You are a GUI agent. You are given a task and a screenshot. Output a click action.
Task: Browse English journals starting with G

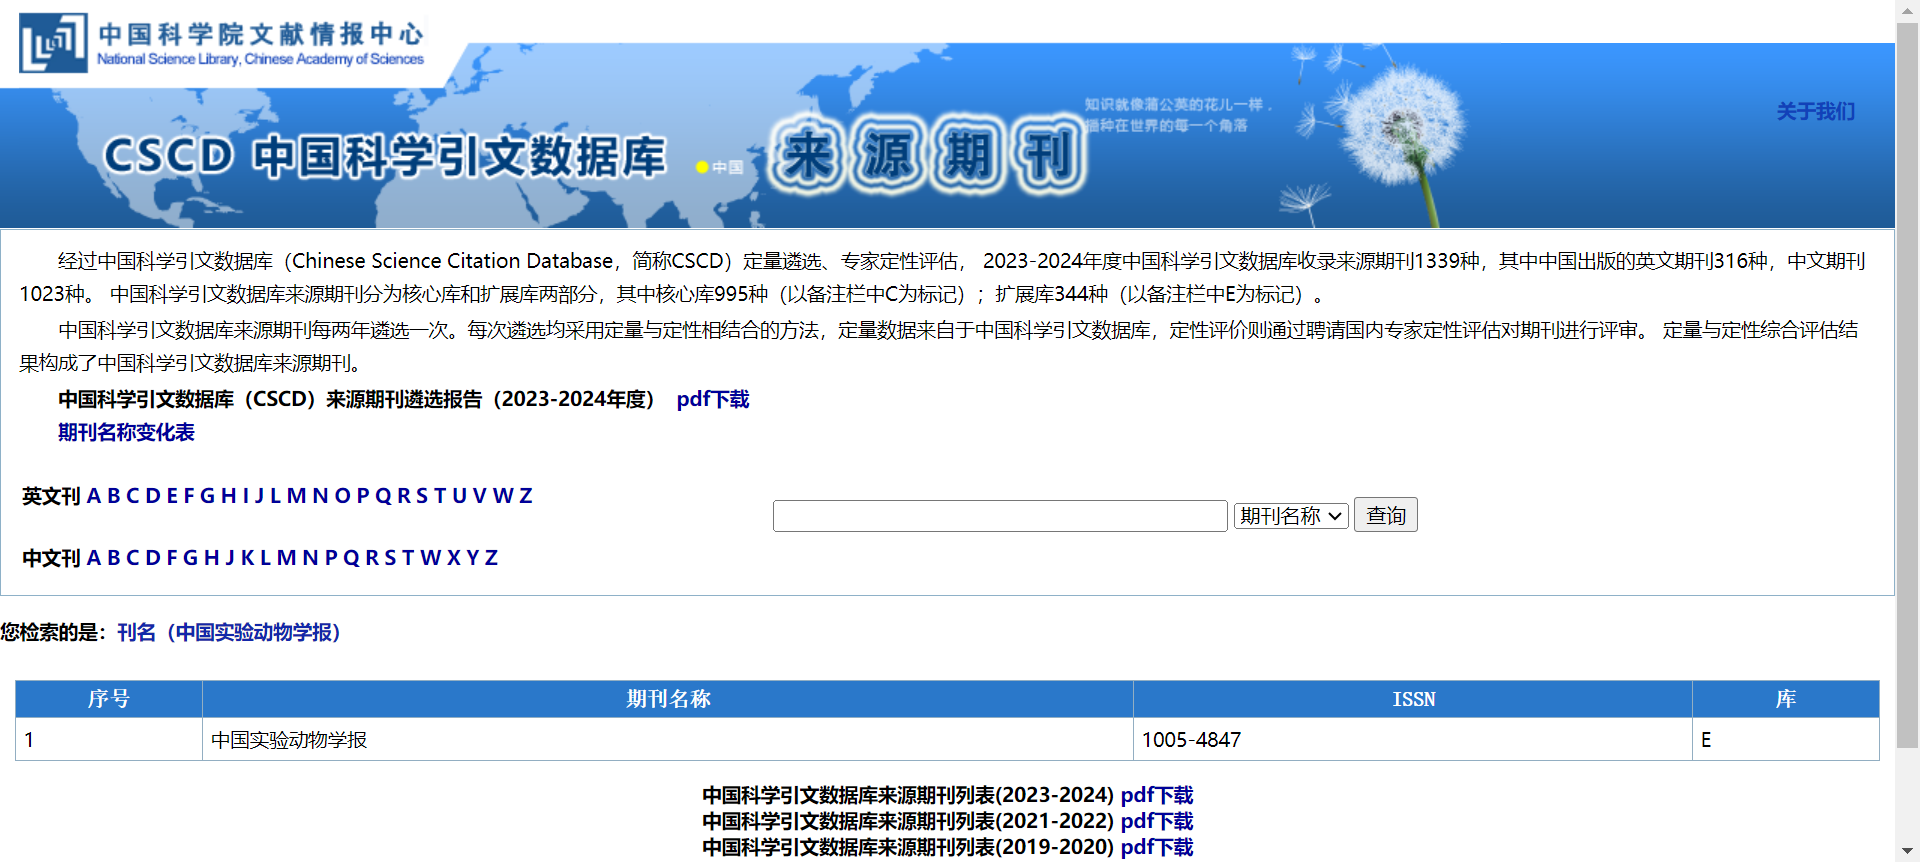(x=207, y=496)
